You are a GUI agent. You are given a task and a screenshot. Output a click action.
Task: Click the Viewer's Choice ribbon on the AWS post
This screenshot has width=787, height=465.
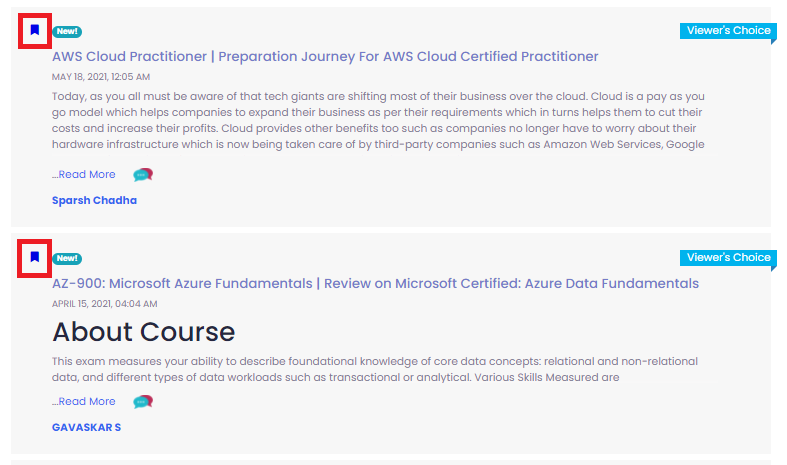pyautogui.click(x=728, y=31)
